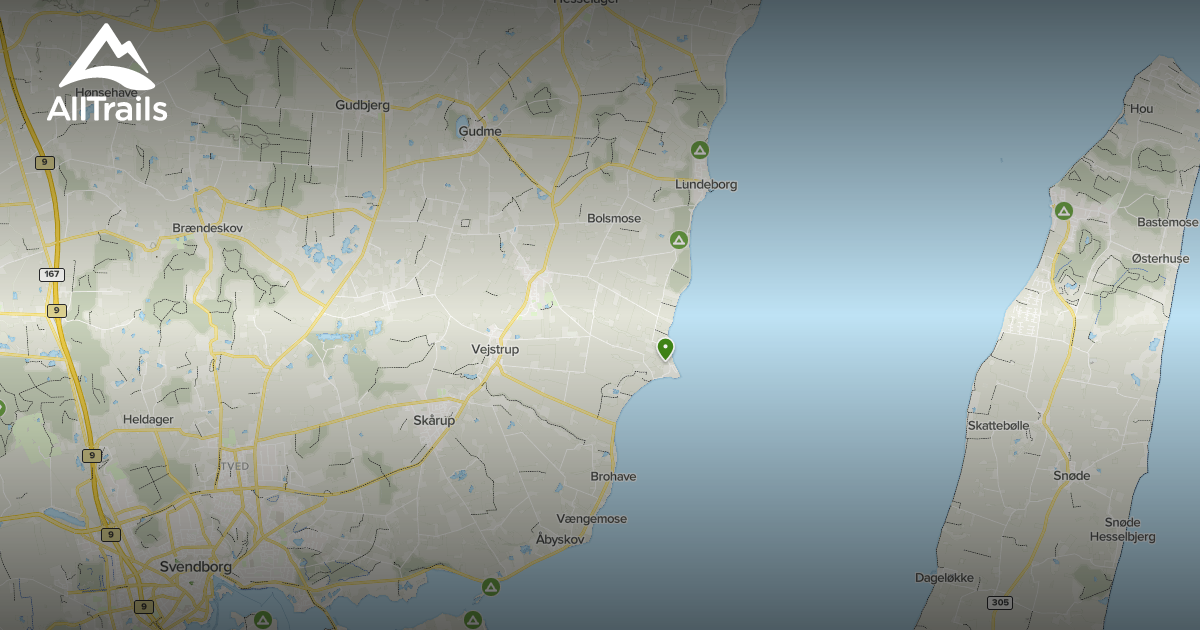Click the AllTrails mountain logo
Image resolution: width=1200 pixels, height=630 pixels.
click(x=107, y=72)
